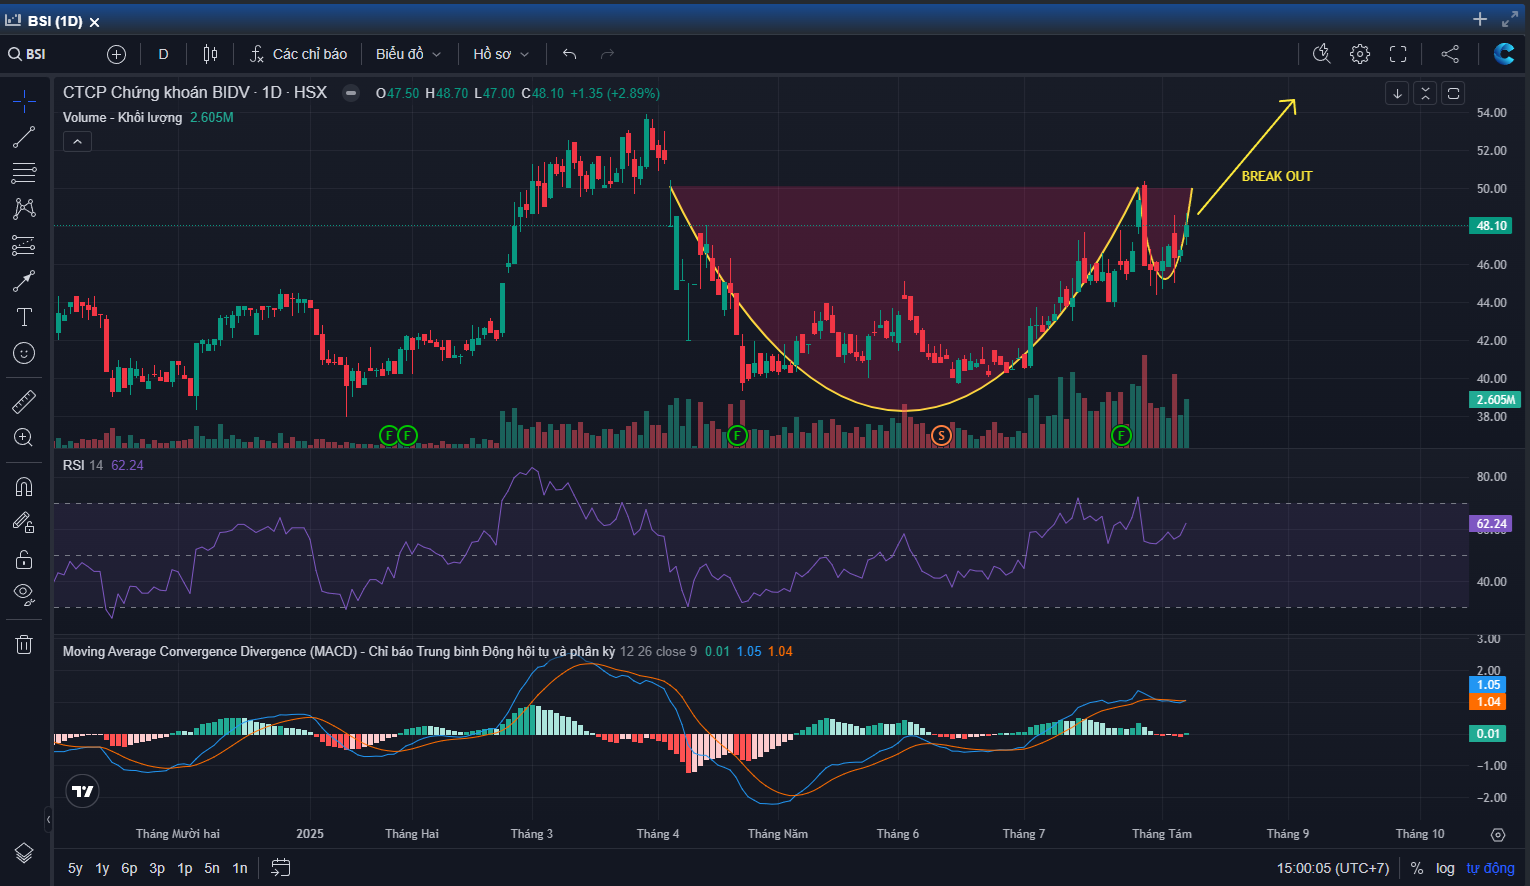The height and width of the screenshot is (886, 1530).
Task: Share the chart
Action: 1450,54
